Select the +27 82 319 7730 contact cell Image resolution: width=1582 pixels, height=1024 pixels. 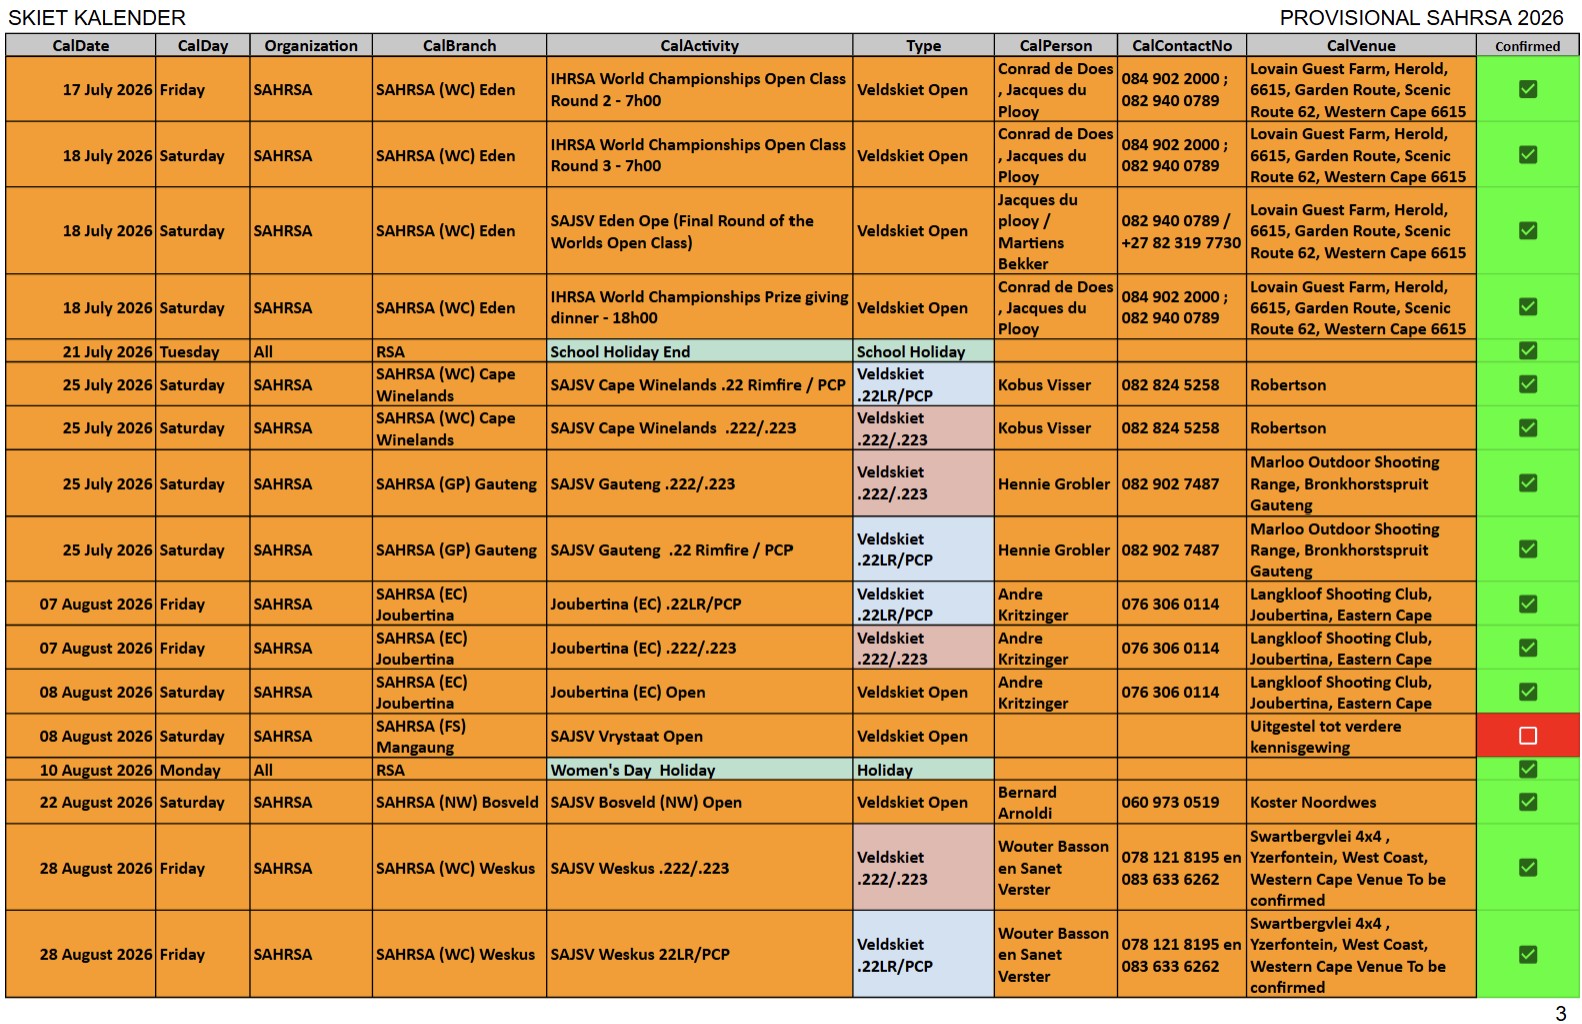(x=1182, y=231)
